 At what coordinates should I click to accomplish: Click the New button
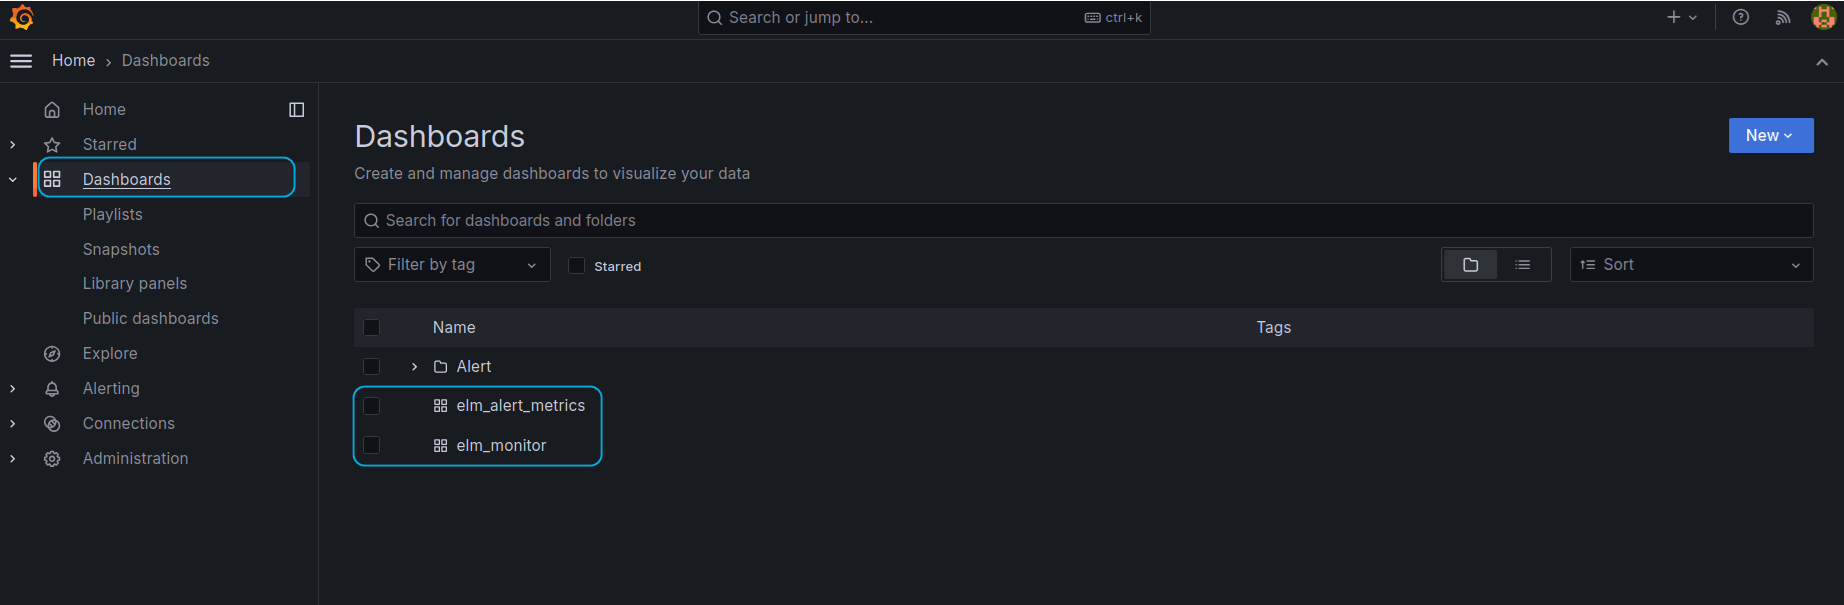tap(1770, 136)
